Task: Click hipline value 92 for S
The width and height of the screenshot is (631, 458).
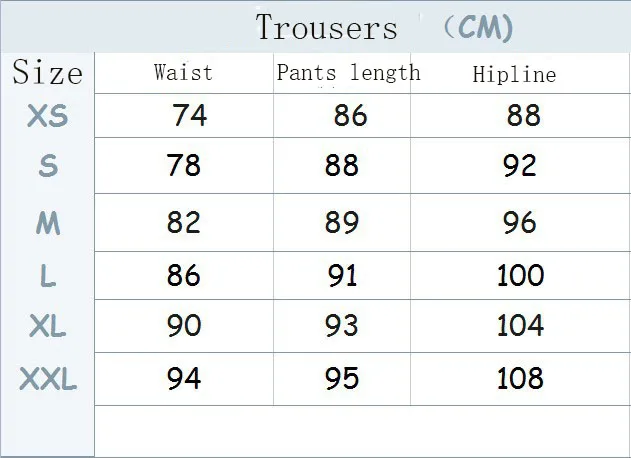Action: [x=520, y=165]
